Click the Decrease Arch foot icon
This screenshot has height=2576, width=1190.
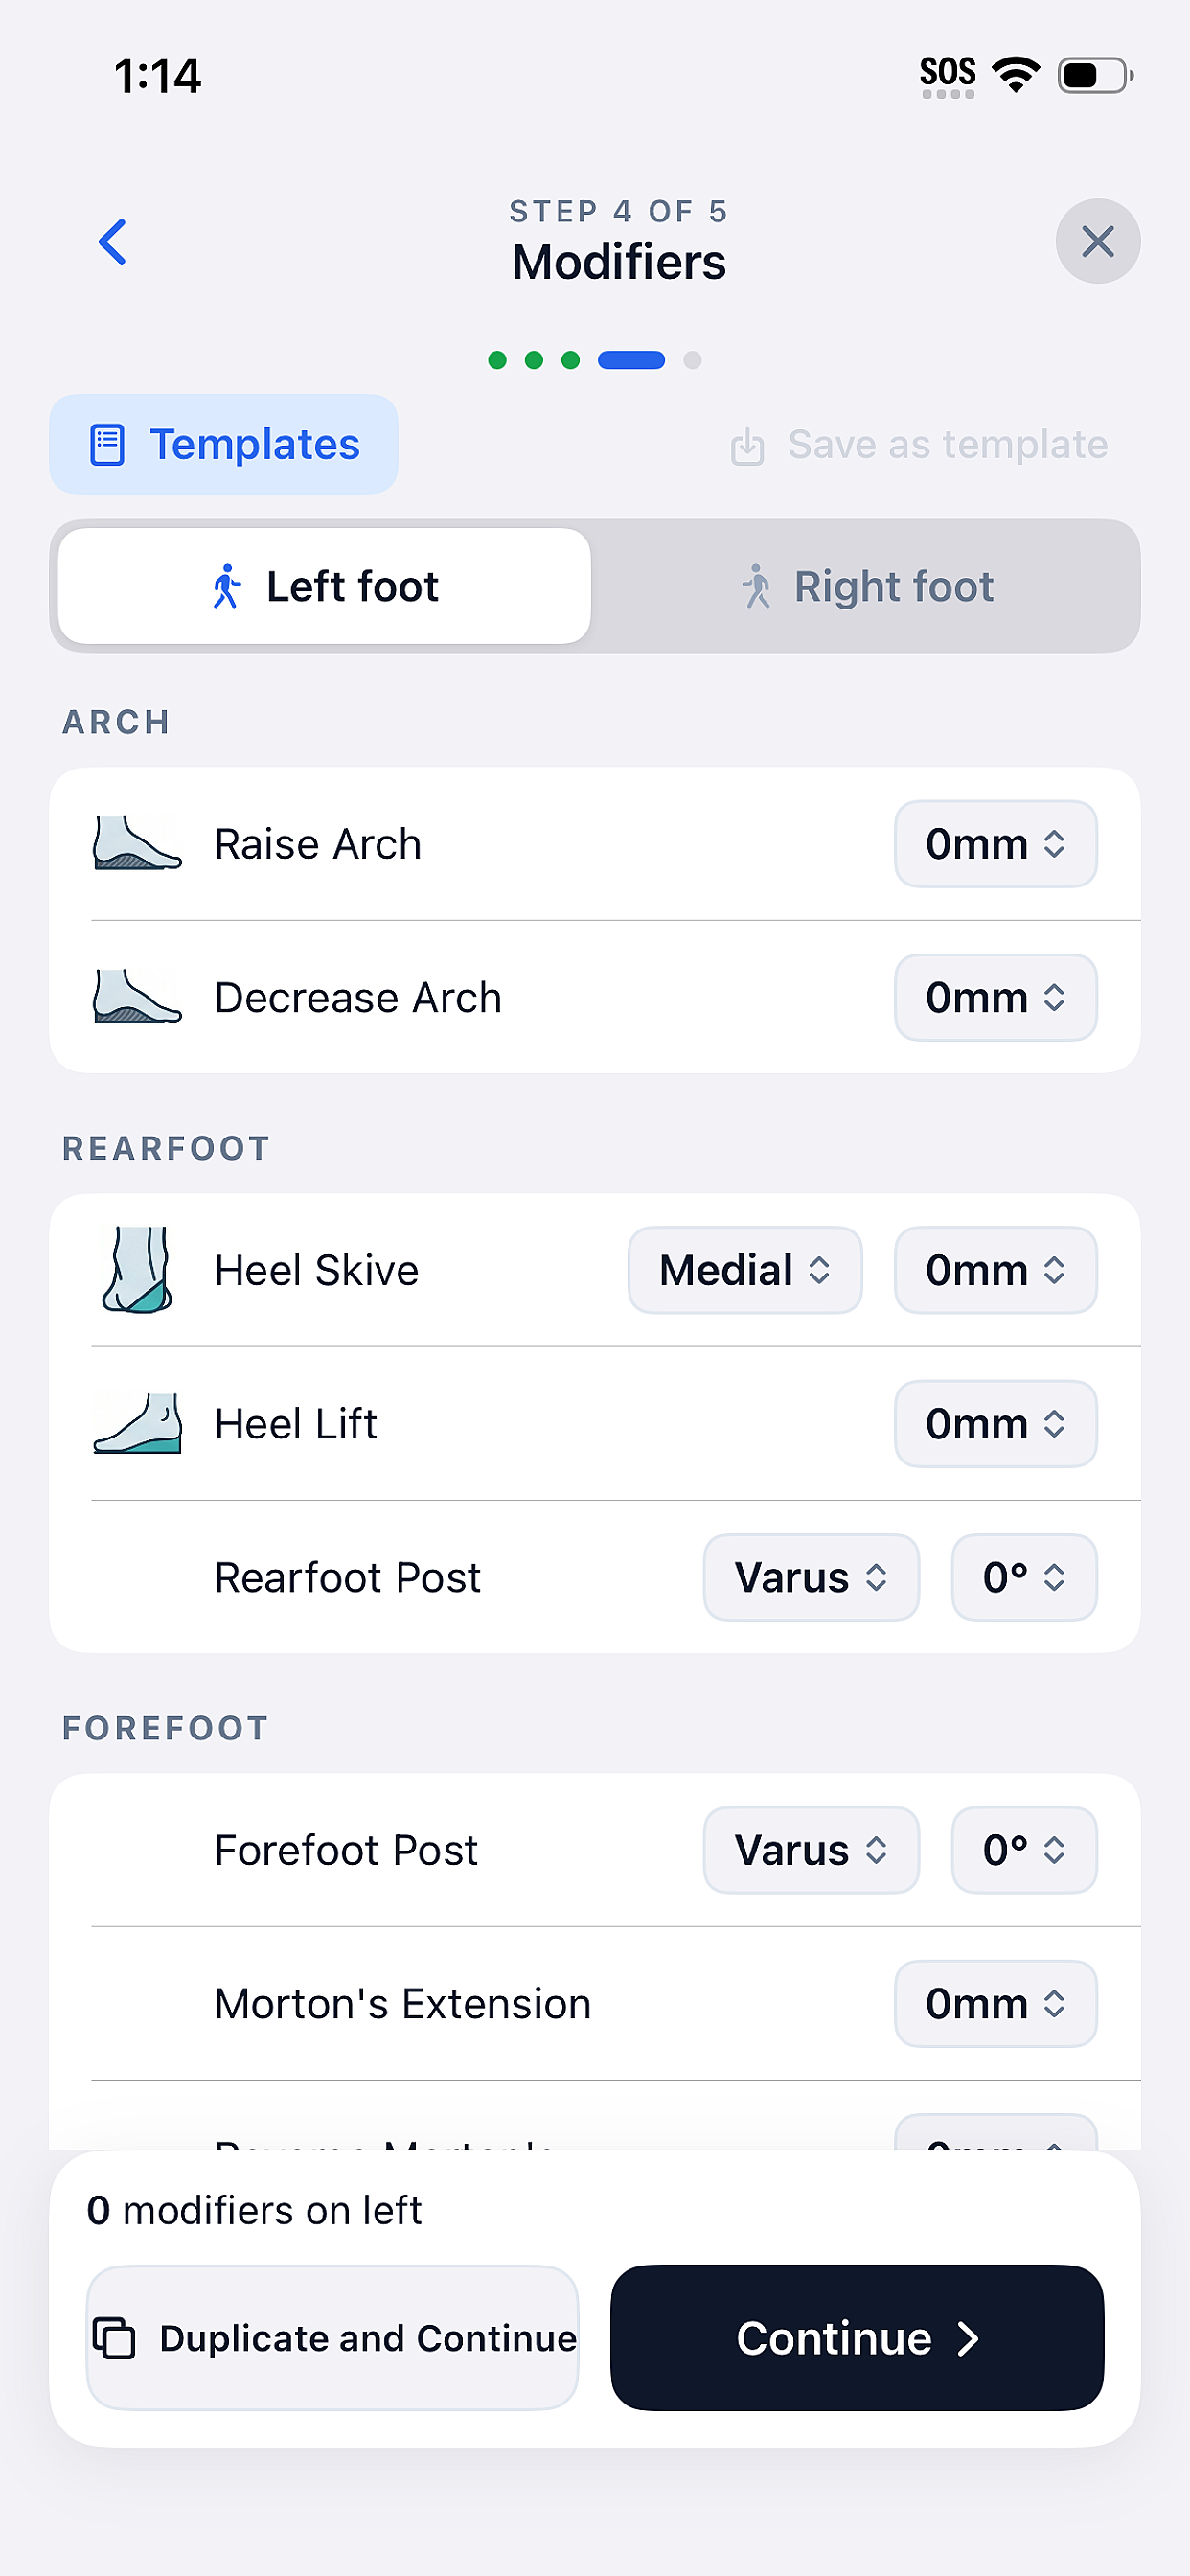point(137,997)
